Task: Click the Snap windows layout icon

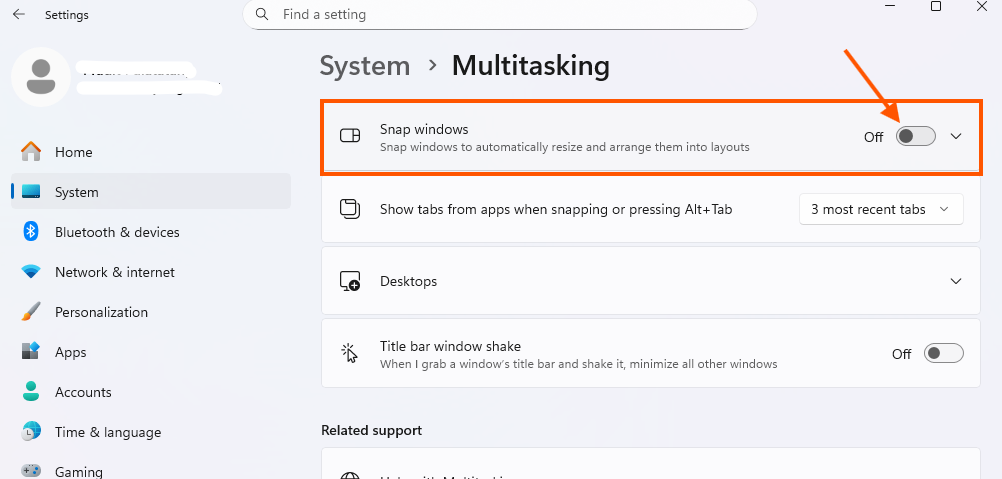Action: pos(350,137)
